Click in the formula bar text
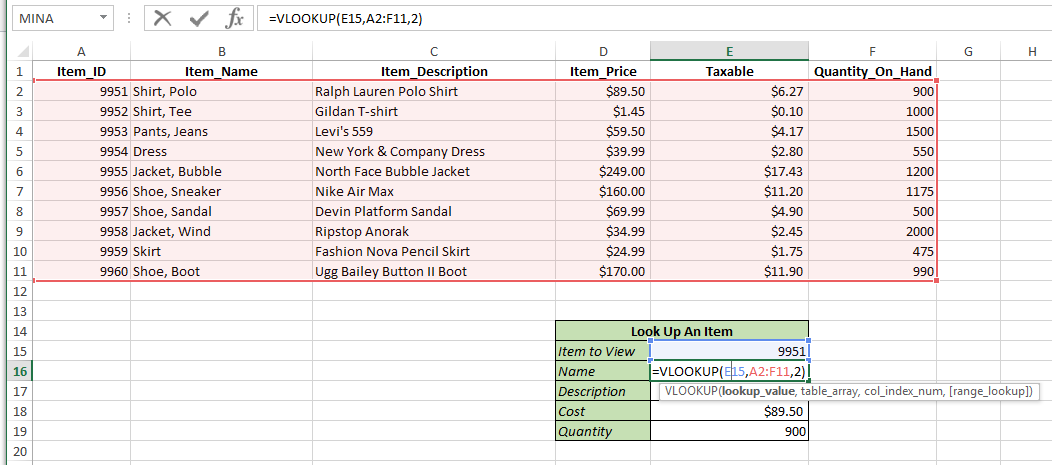The height and width of the screenshot is (465, 1052). (346, 19)
